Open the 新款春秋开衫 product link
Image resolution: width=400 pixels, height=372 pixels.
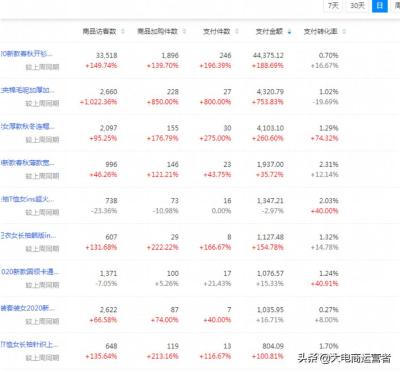[x=26, y=54]
